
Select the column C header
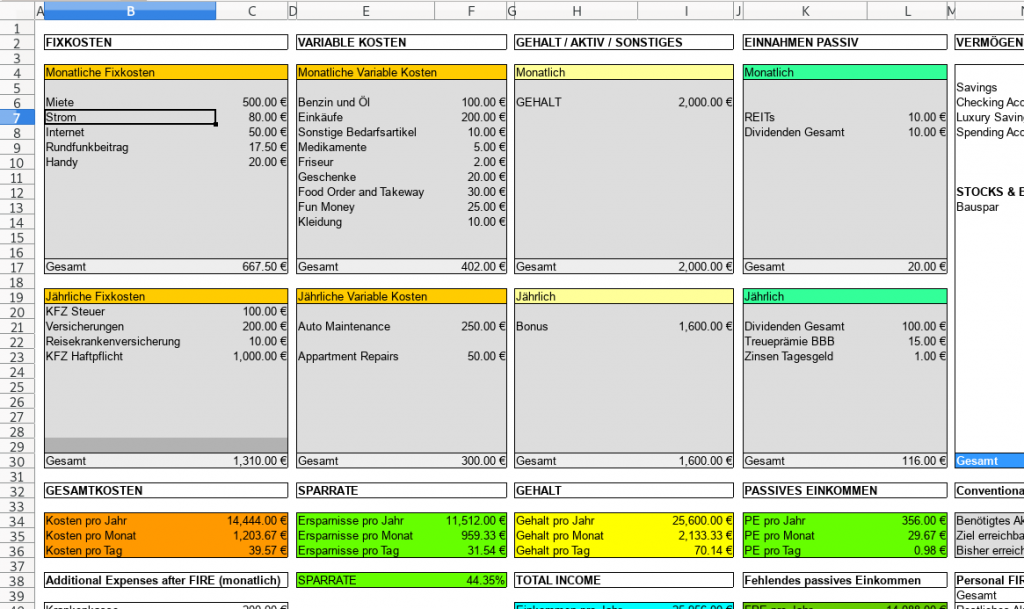(251, 10)
